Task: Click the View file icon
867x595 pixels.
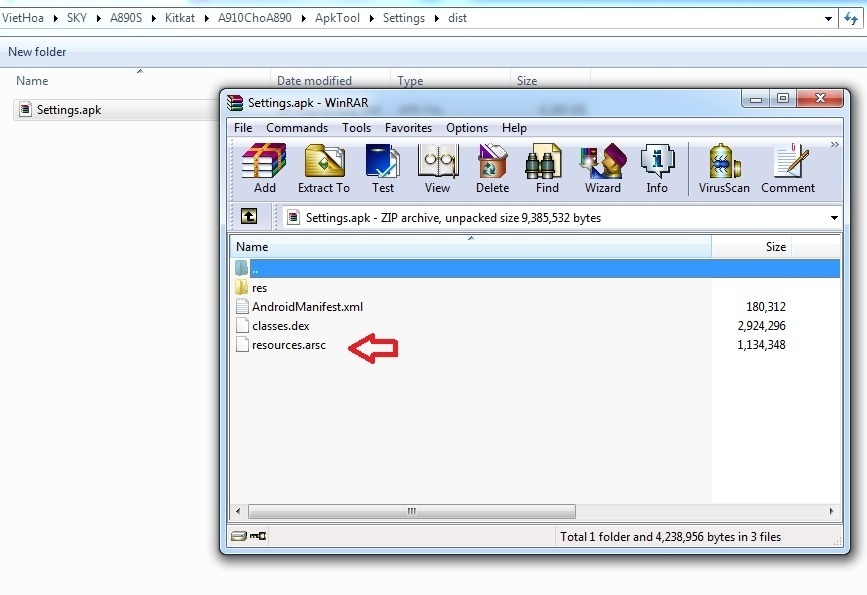Action: point(437,168)
